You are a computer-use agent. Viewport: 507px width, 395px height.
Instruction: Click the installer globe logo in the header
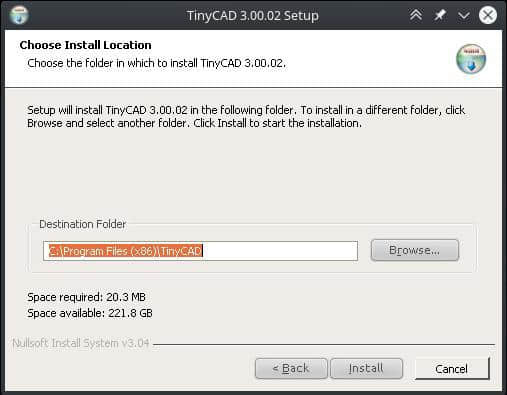[x=471, y=59]
